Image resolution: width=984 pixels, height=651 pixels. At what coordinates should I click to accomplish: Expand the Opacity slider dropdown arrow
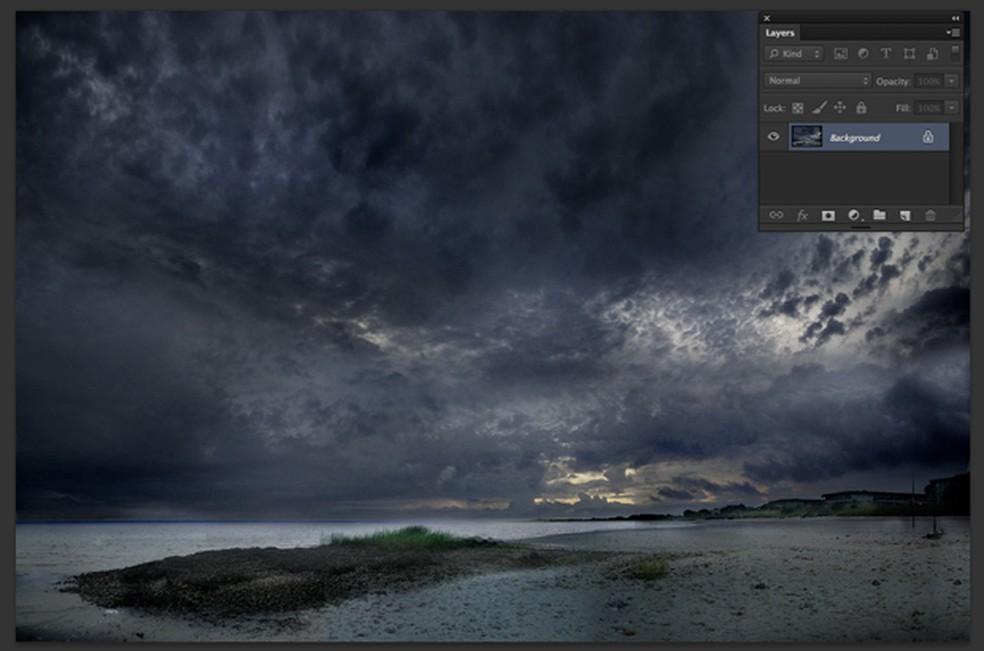pos(951,81)
